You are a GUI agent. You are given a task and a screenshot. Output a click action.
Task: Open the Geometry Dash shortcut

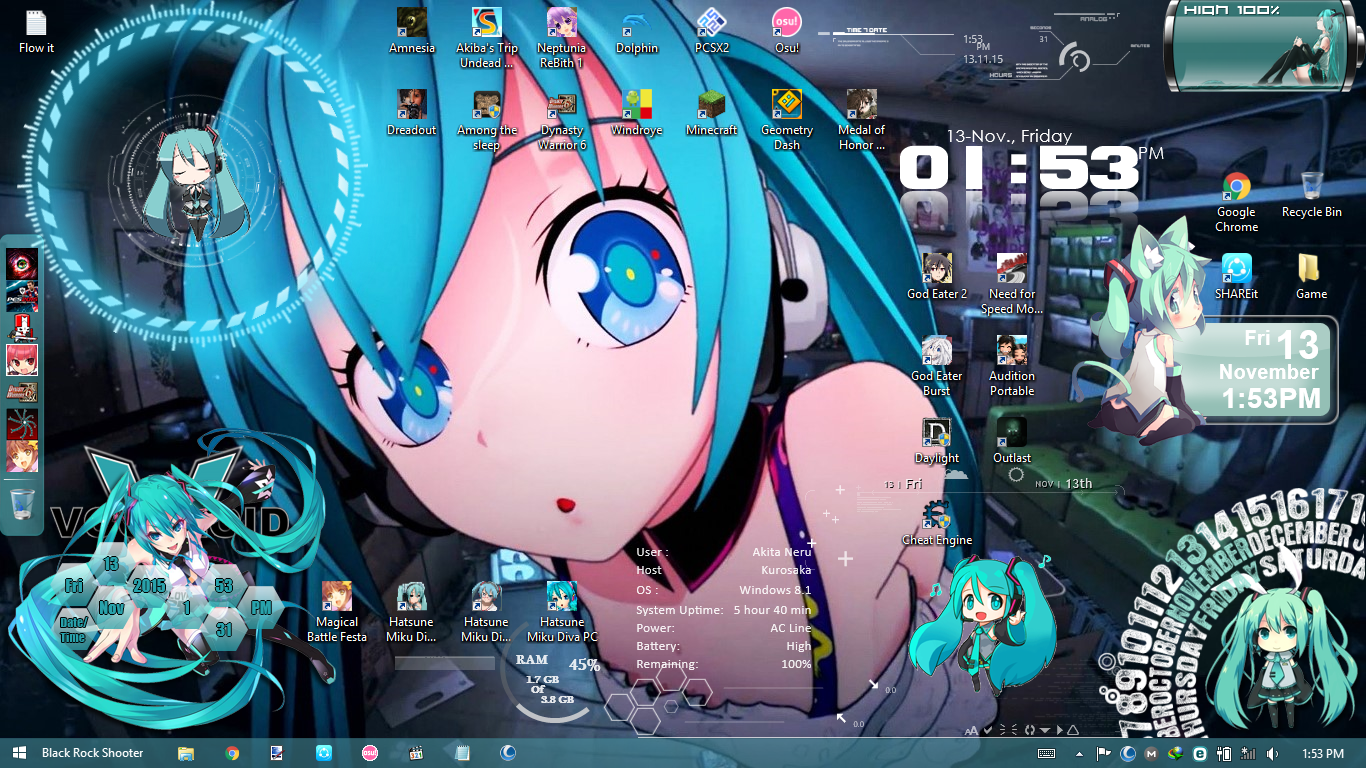pos(787,120)
